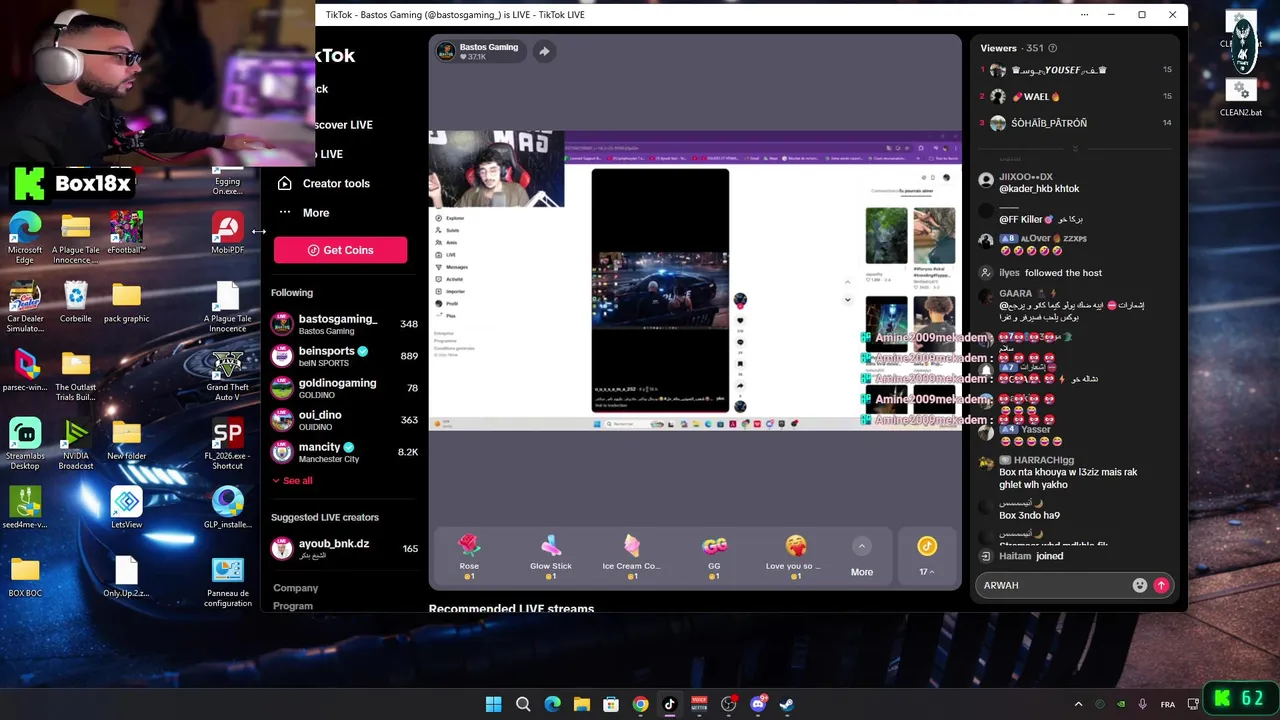Open the More menu in sidebar
Screen dimensions: 1280x720
pyautogui.click(x=304, y=212)
